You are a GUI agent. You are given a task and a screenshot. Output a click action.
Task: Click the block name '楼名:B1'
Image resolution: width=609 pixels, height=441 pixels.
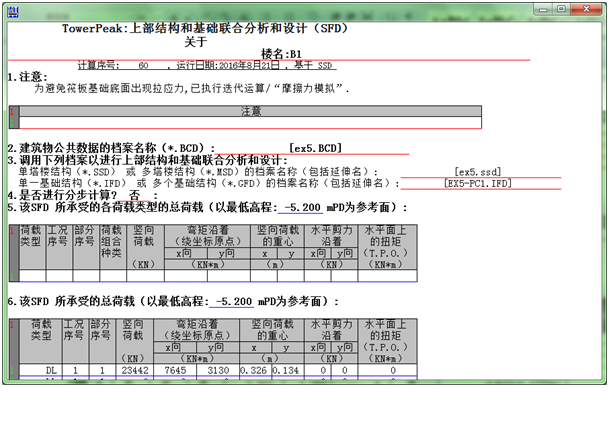[281, 54]
